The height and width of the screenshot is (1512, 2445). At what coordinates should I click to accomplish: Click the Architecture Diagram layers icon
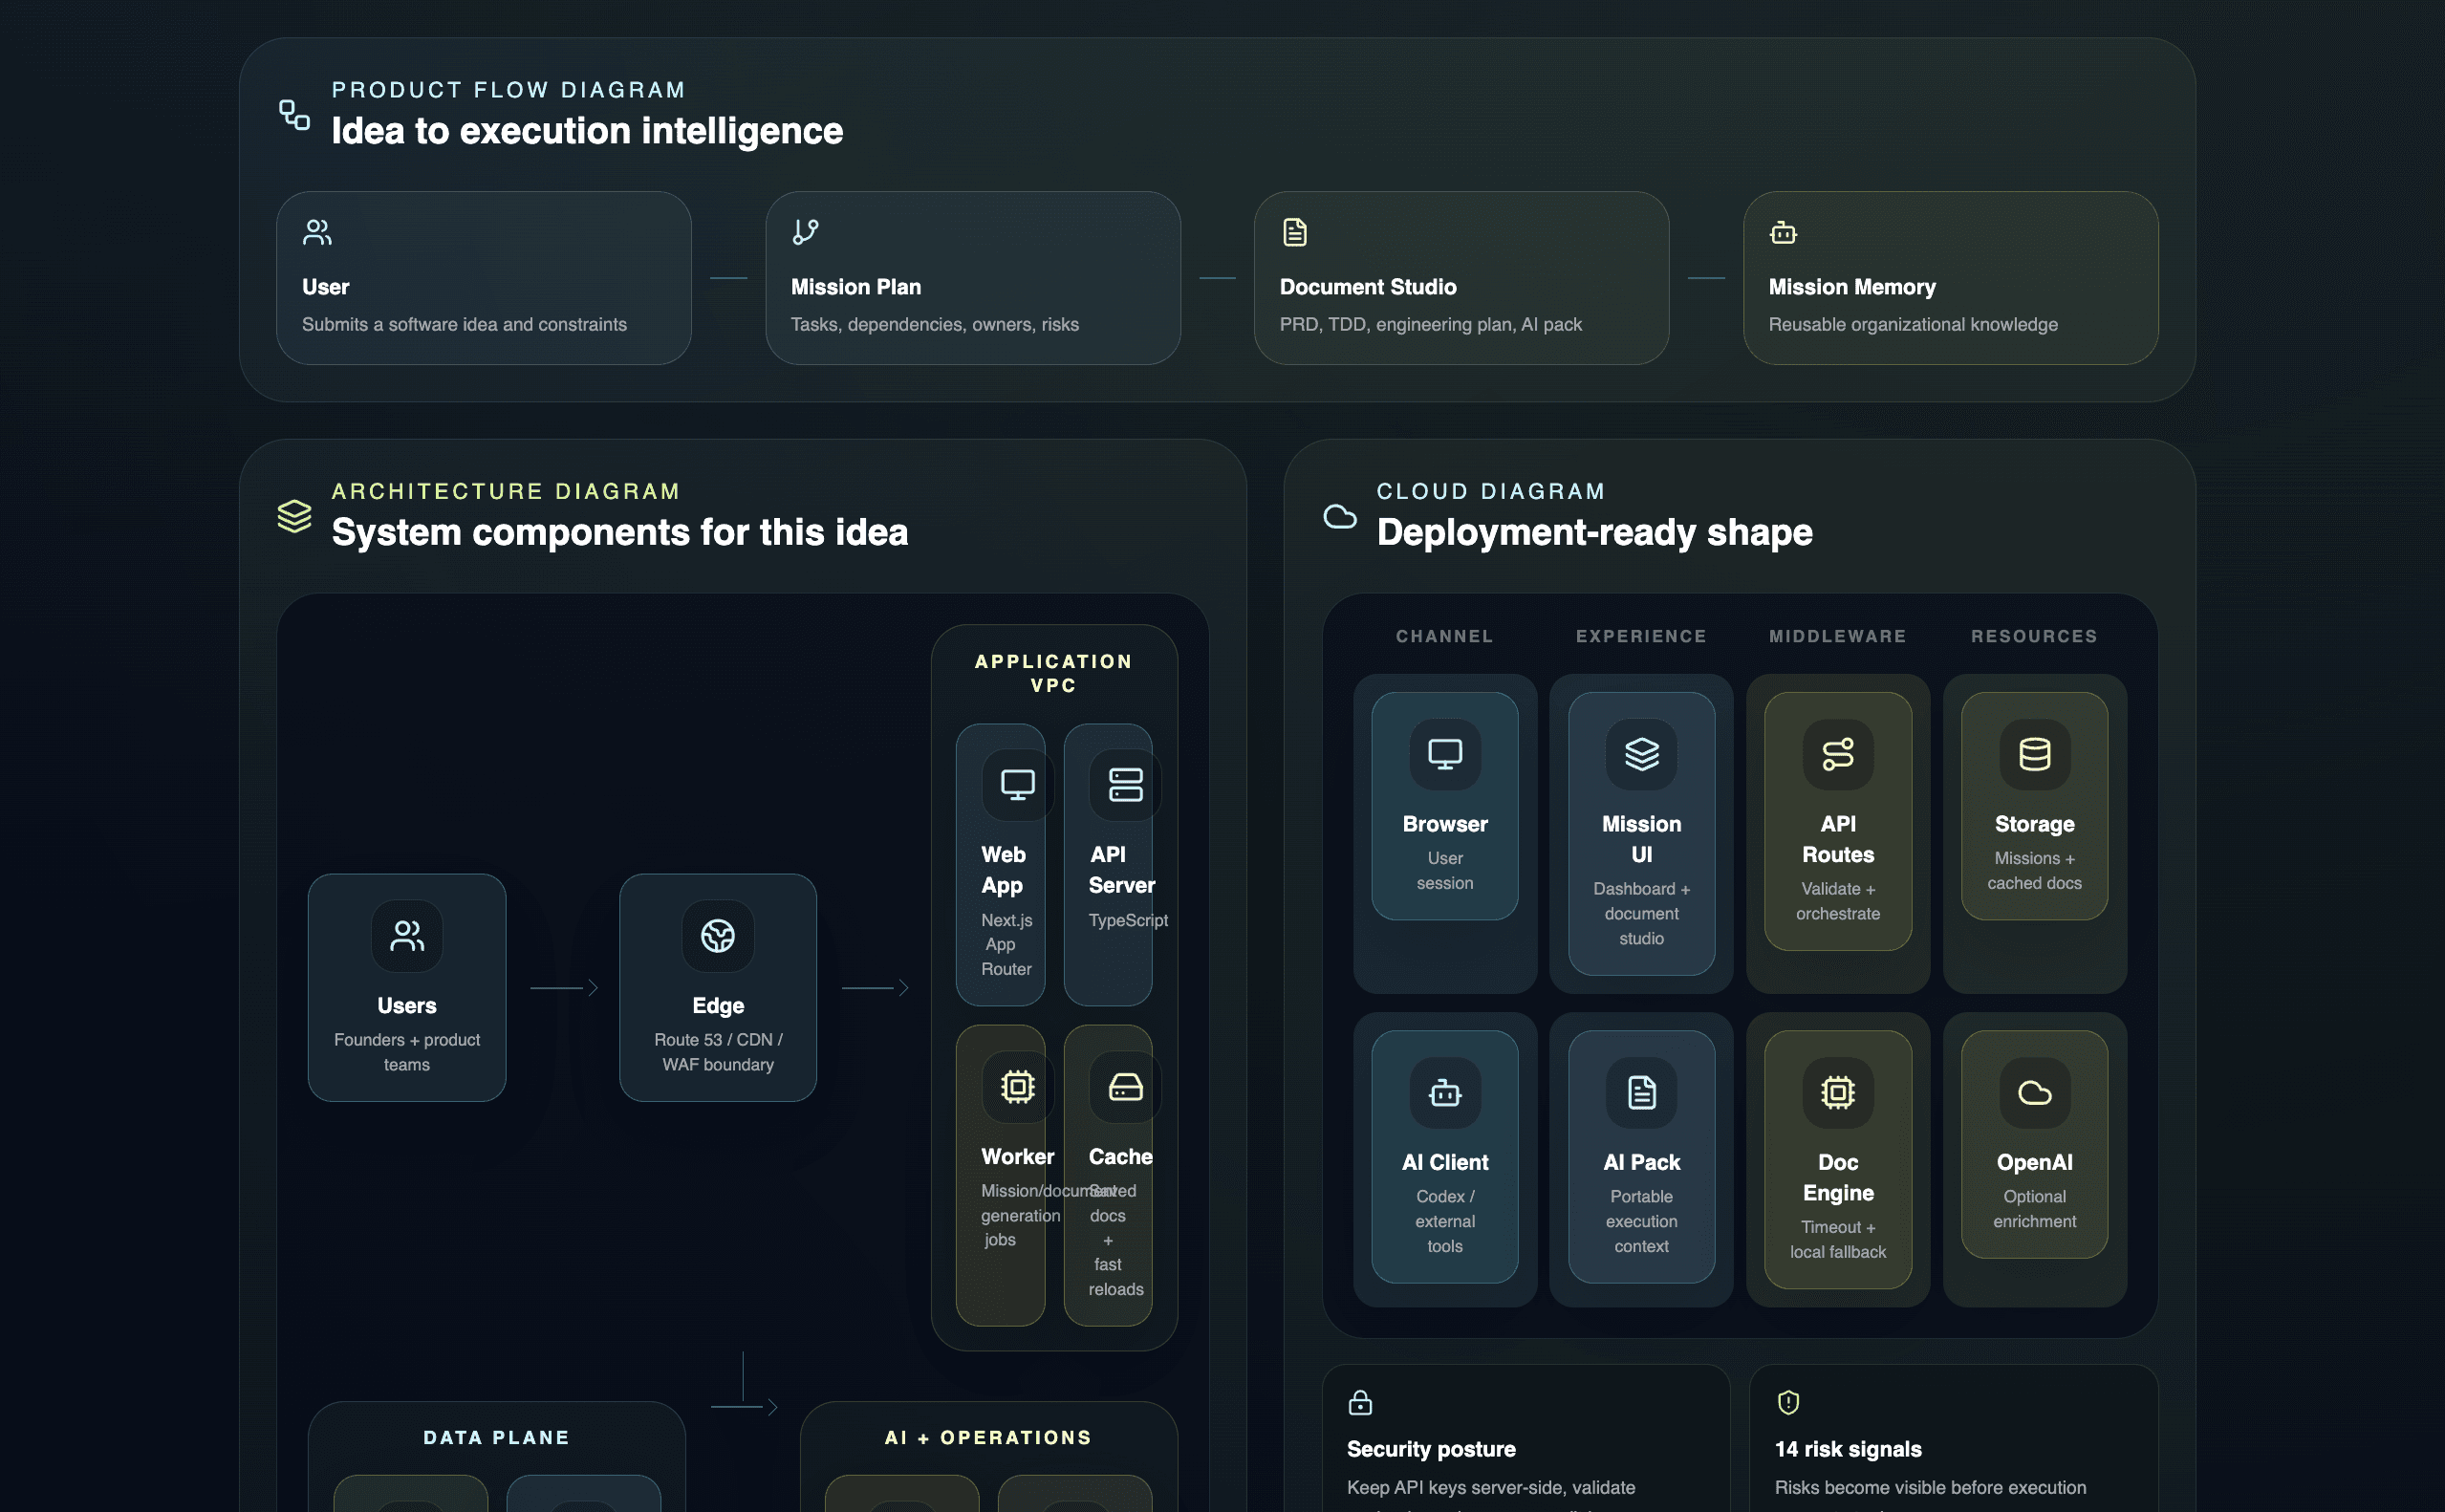pos(294,516)
